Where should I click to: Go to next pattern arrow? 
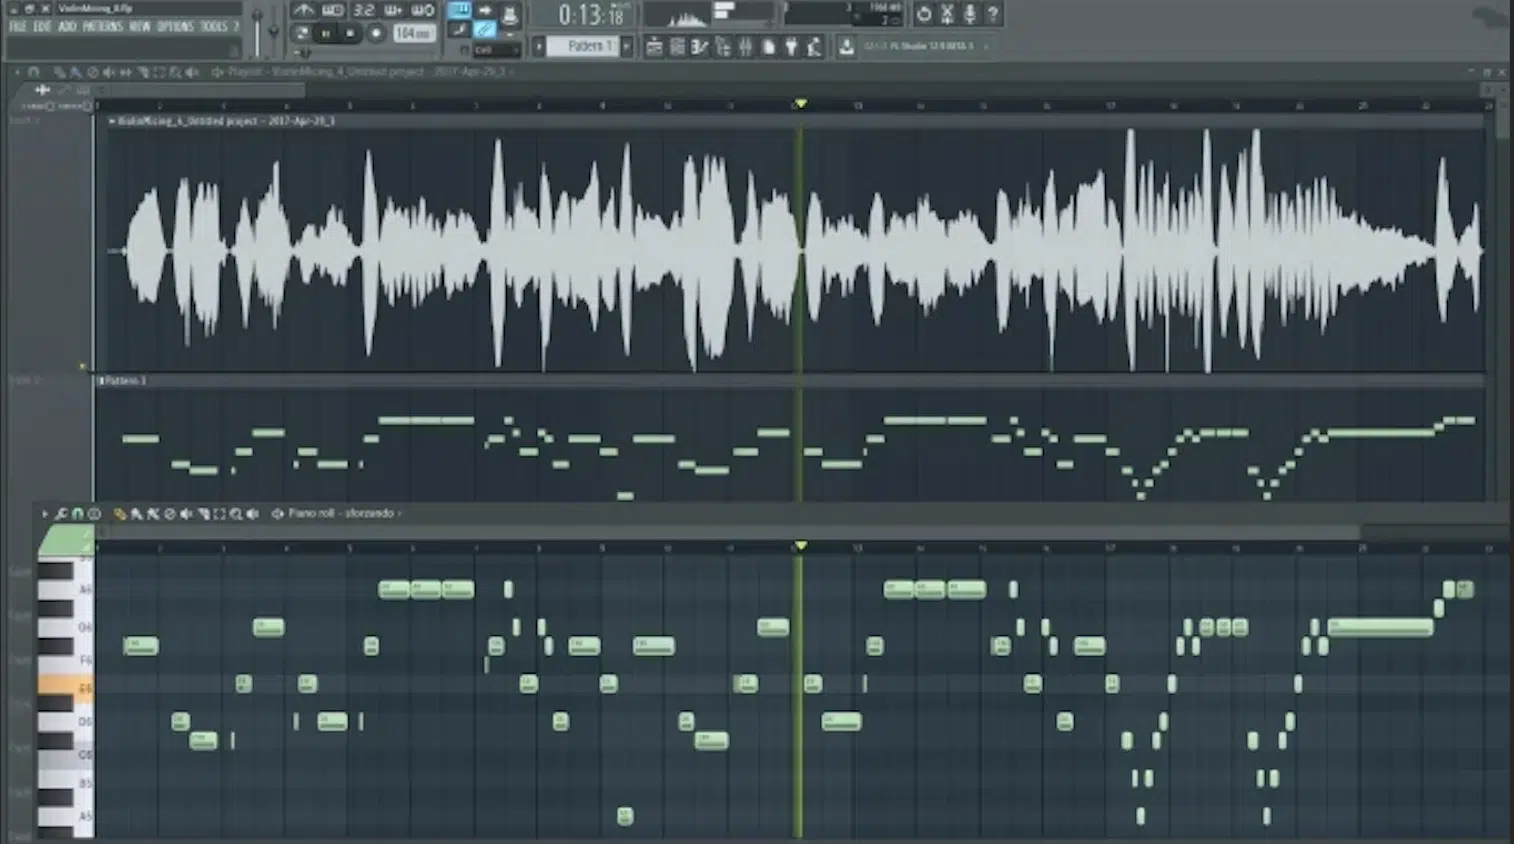click(x=626, y=46)
